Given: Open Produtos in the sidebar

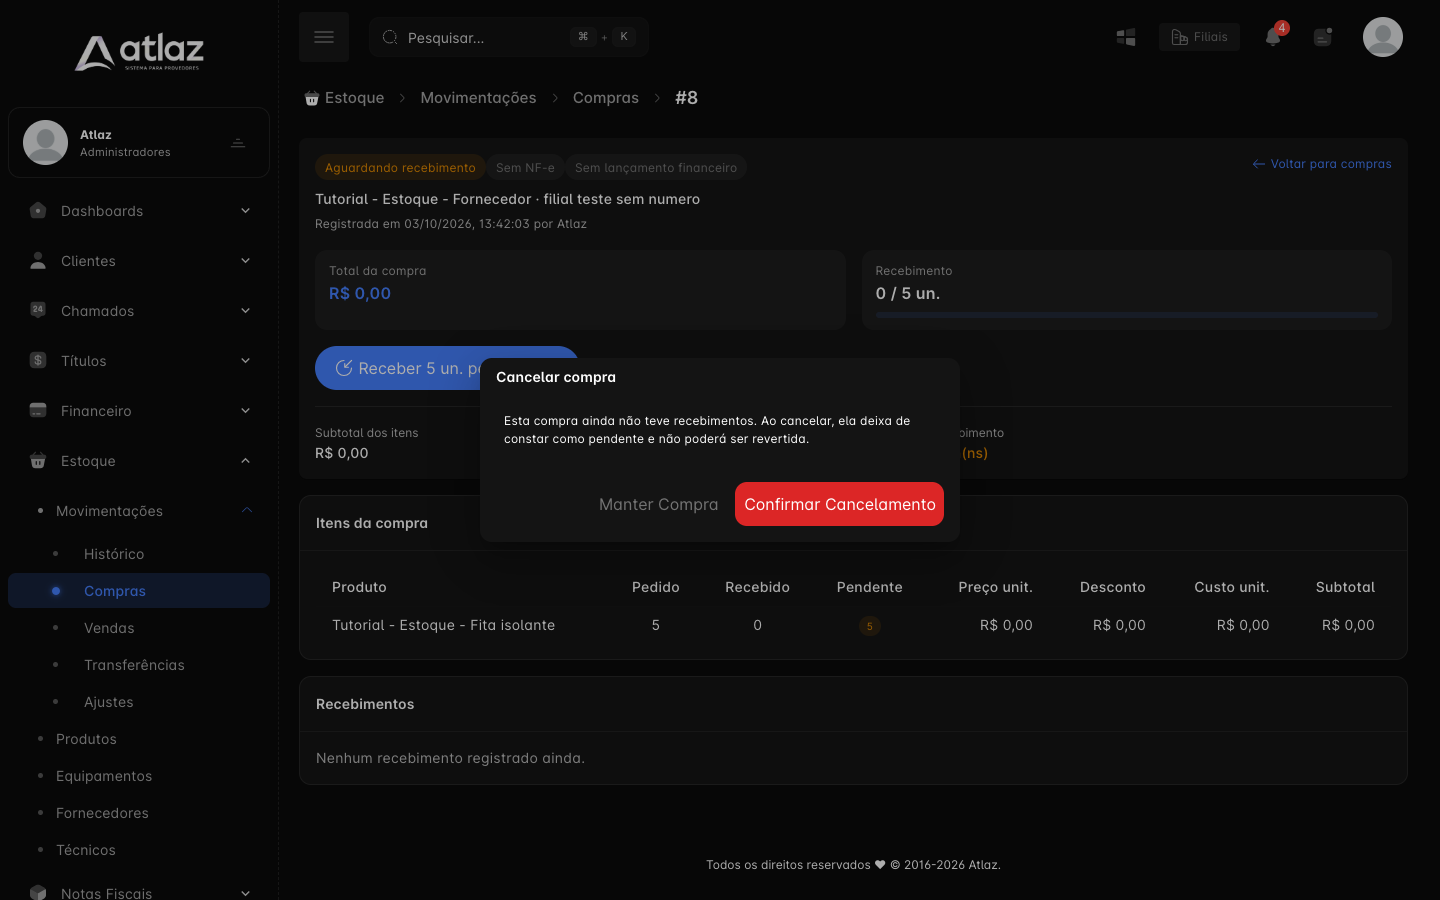Looking at the screenshot, I should coord(86,739).
